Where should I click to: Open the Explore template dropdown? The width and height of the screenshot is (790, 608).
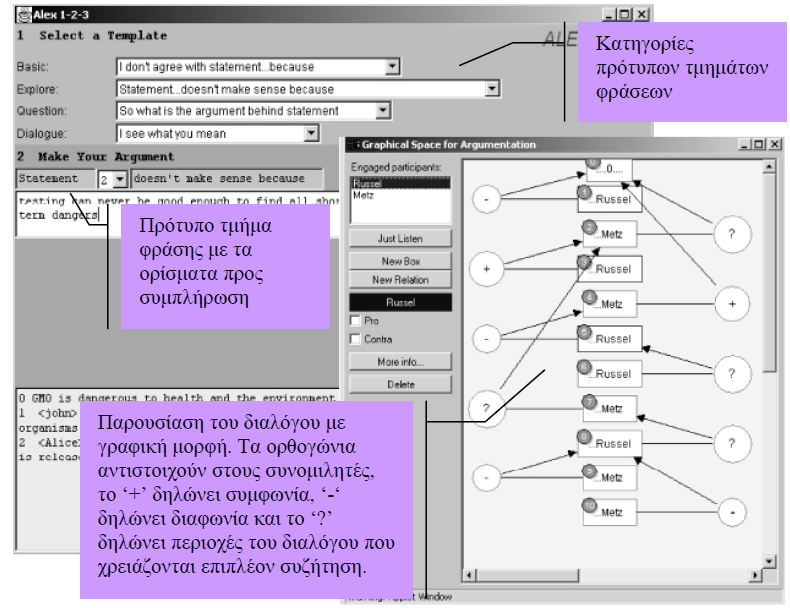pos(492,89)
